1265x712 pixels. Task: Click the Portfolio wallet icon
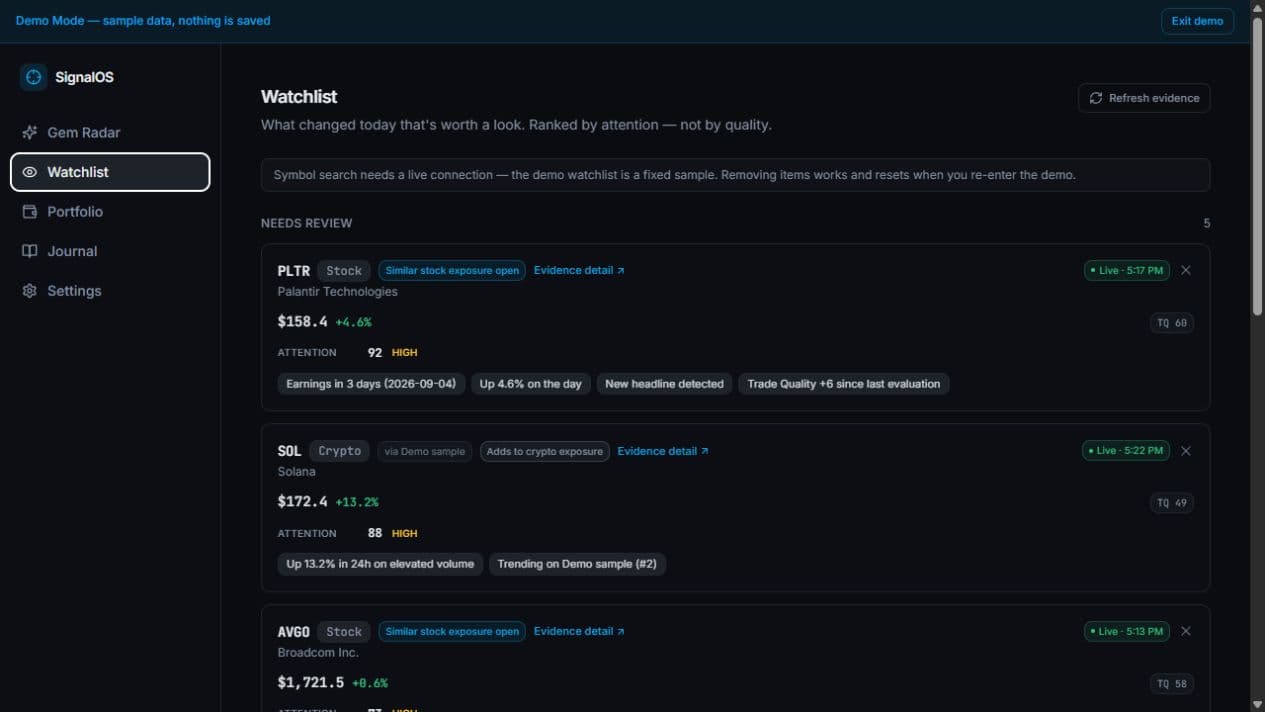tap(30, 212)
